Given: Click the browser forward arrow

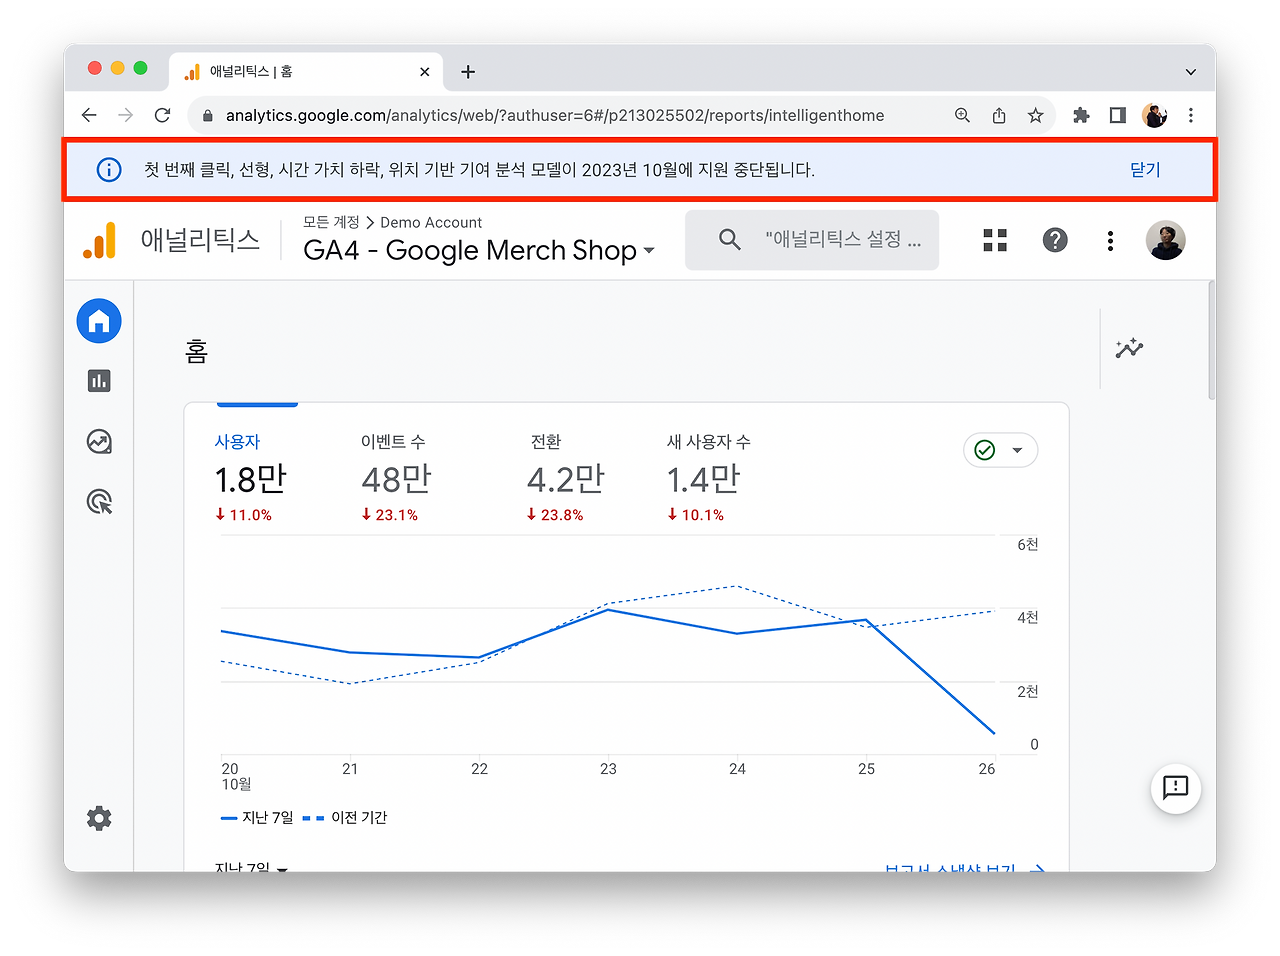Looking at the screenshot, I should 125,115.
